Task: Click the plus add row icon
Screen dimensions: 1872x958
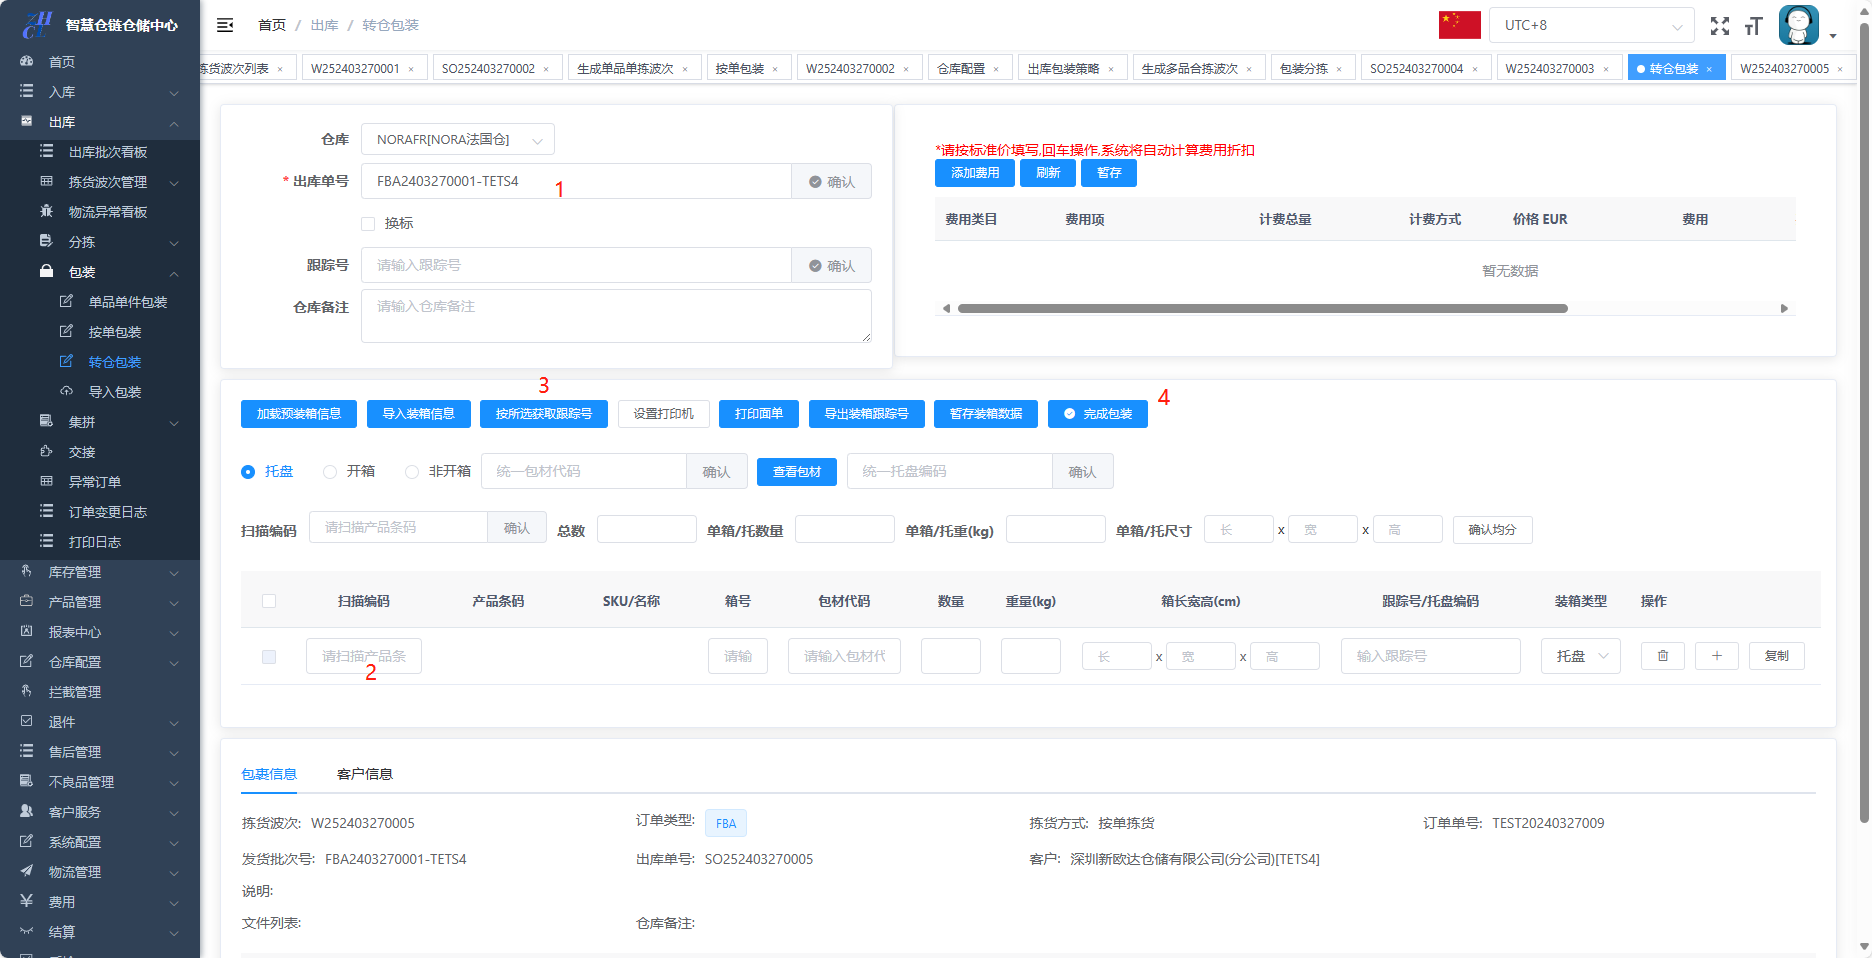Action: click(1716, 656)
